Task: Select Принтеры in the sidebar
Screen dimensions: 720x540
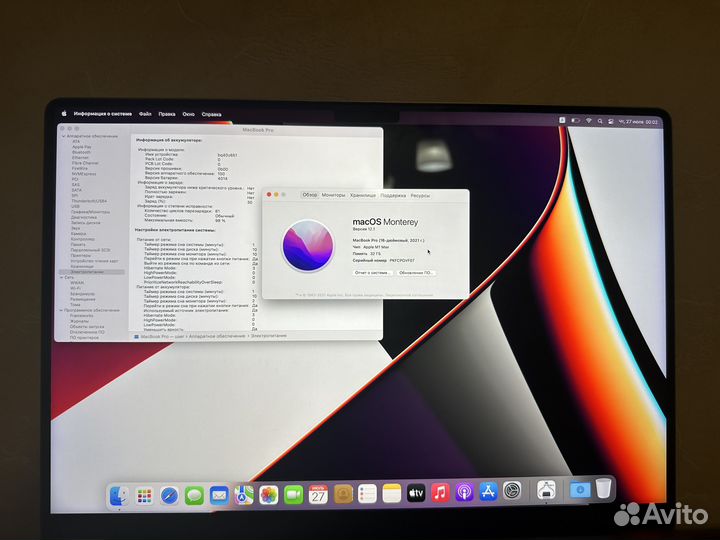Action: 80,256
